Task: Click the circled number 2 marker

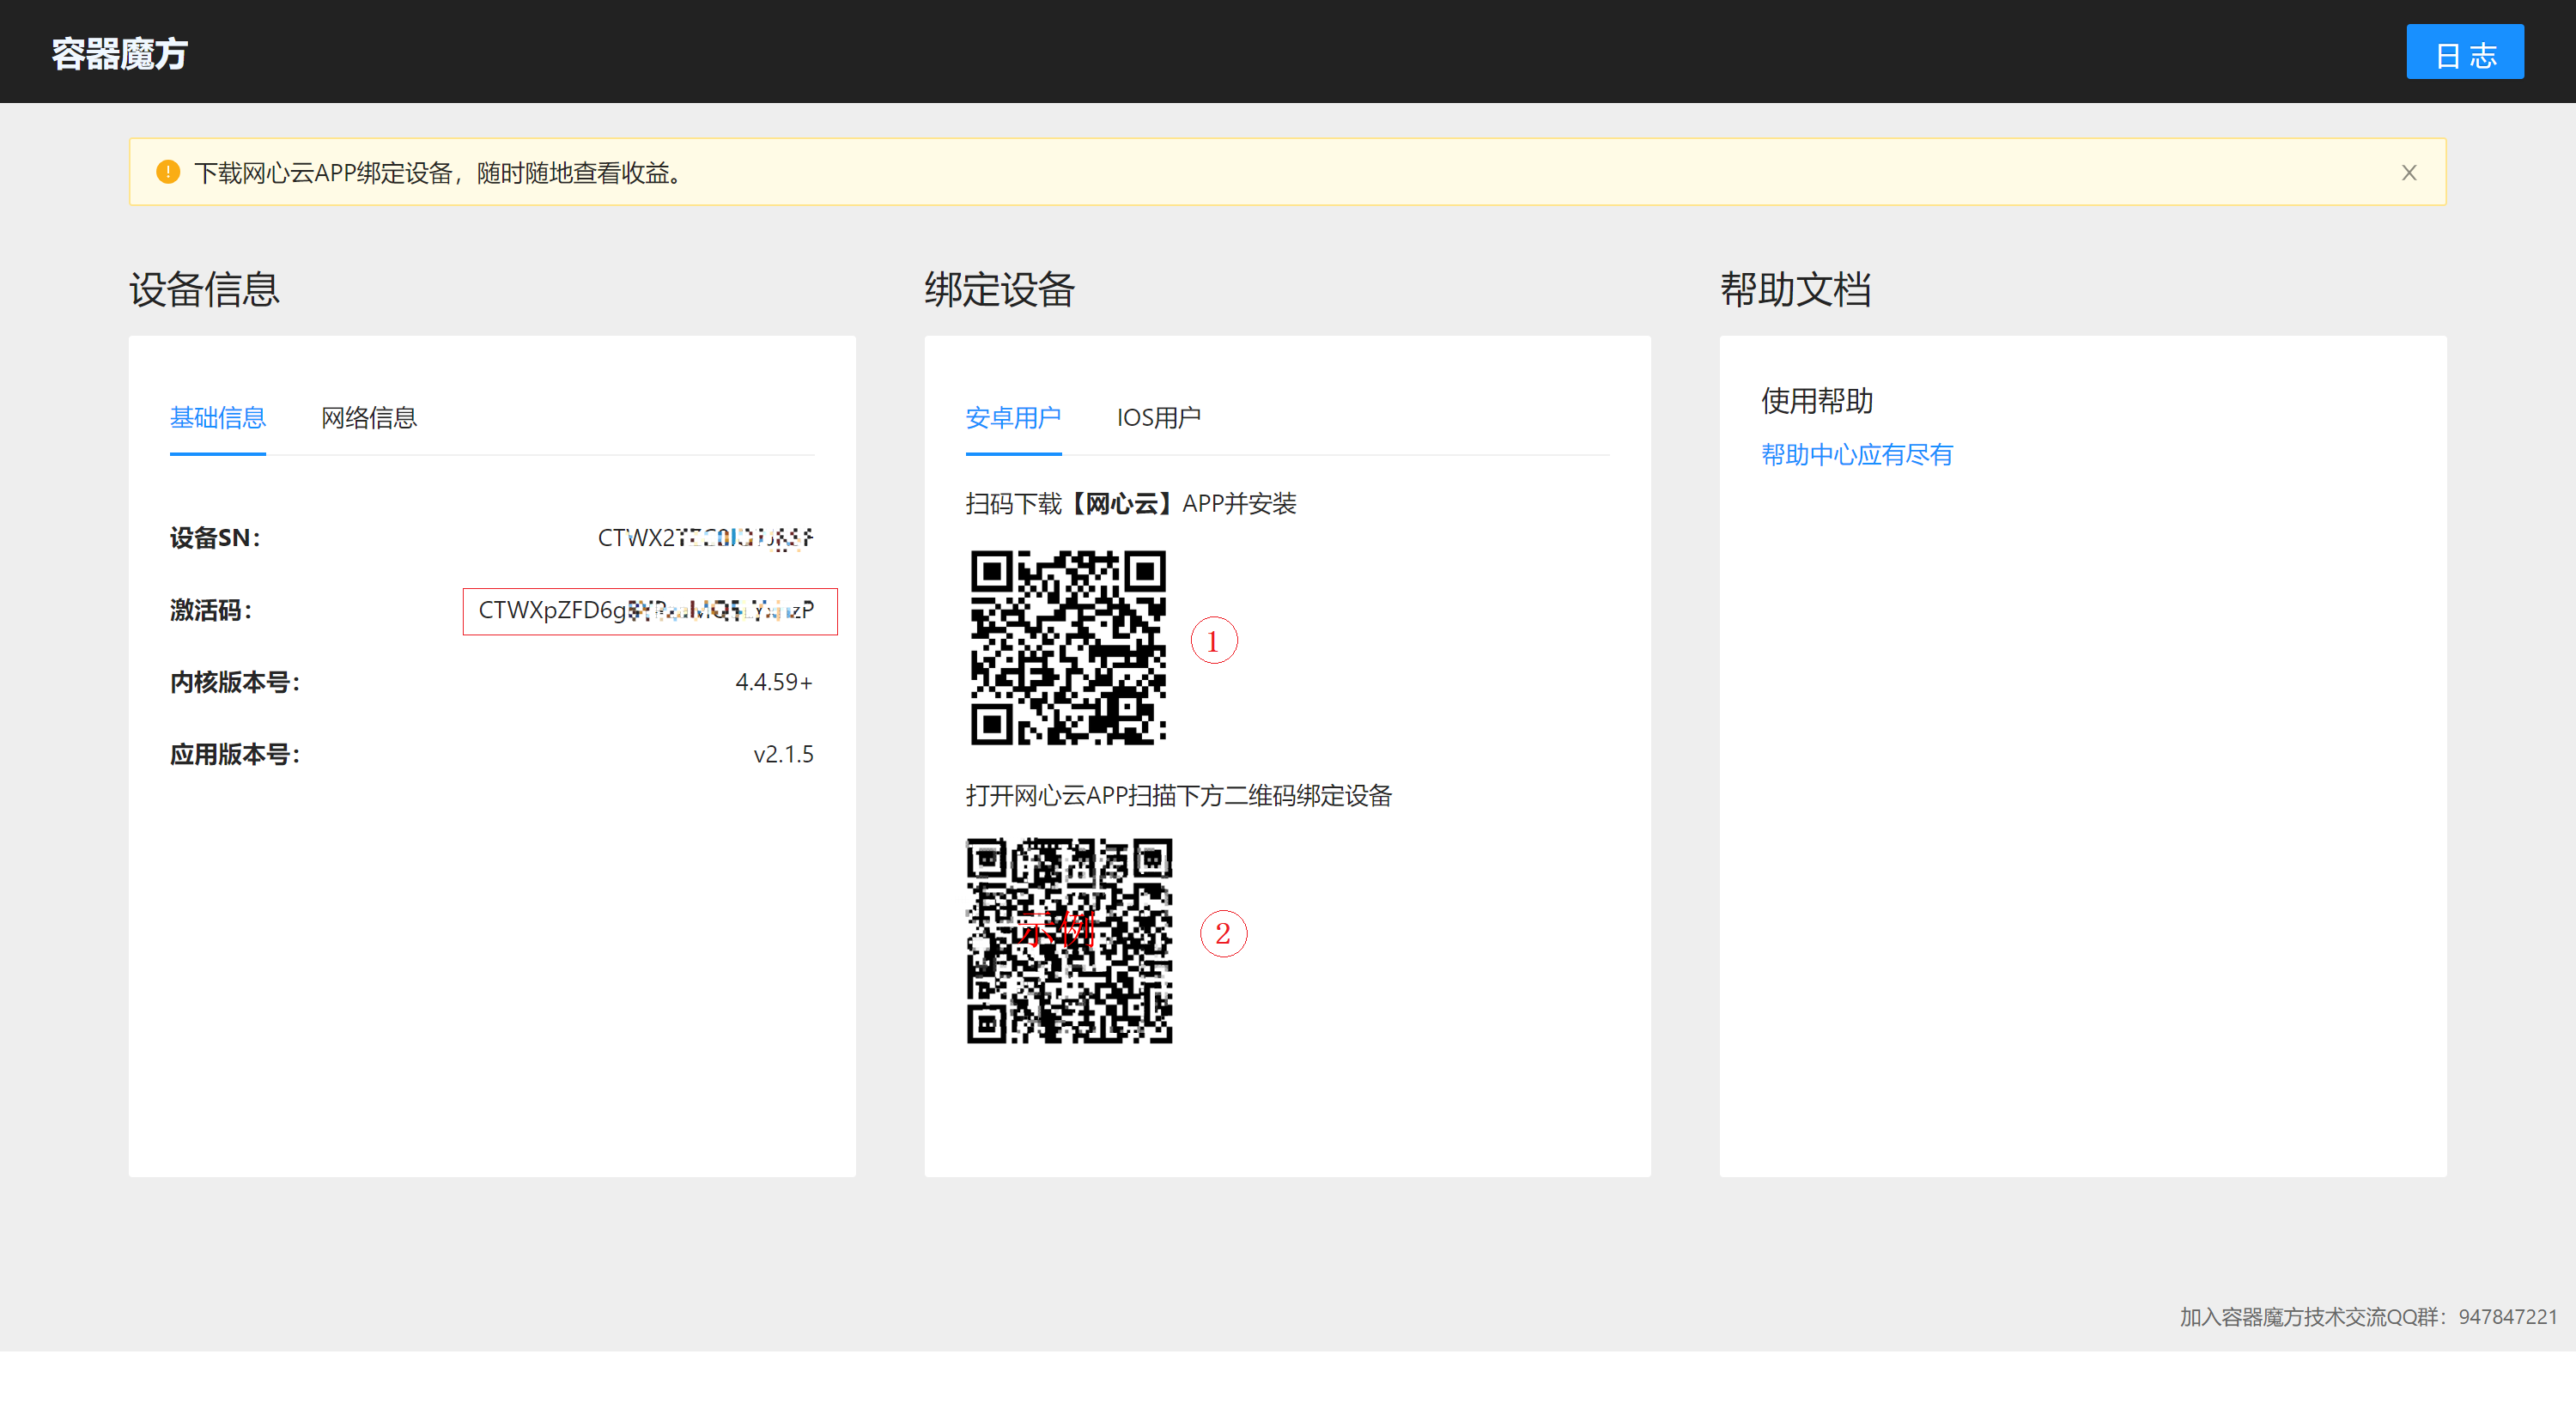Action: (x=1222, y=933)
